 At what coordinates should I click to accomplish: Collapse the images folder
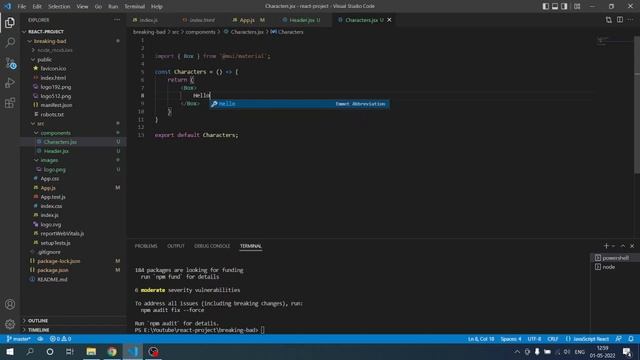tap(49, 160)
